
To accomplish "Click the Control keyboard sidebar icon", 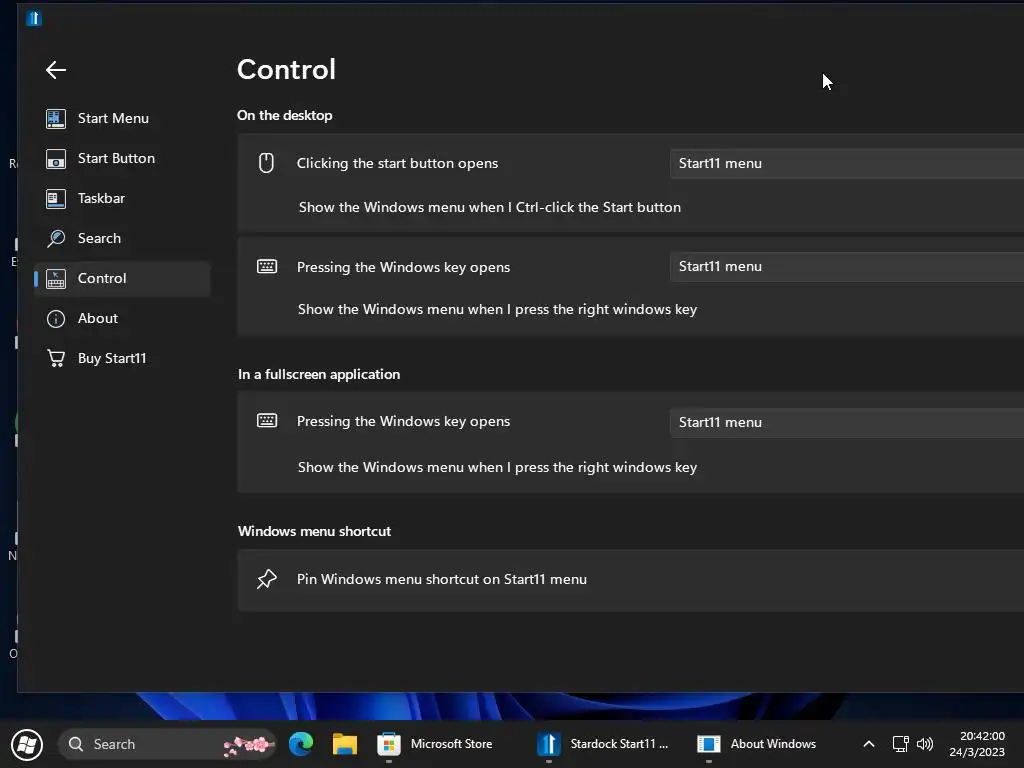I will click(56, 279).
